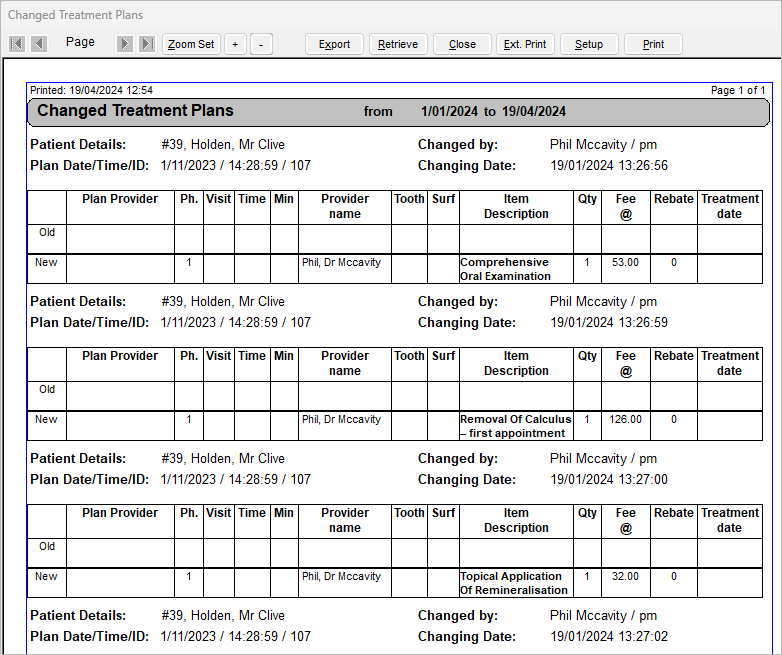Go to the first page
782x655 pixels.
coord(17,44)
